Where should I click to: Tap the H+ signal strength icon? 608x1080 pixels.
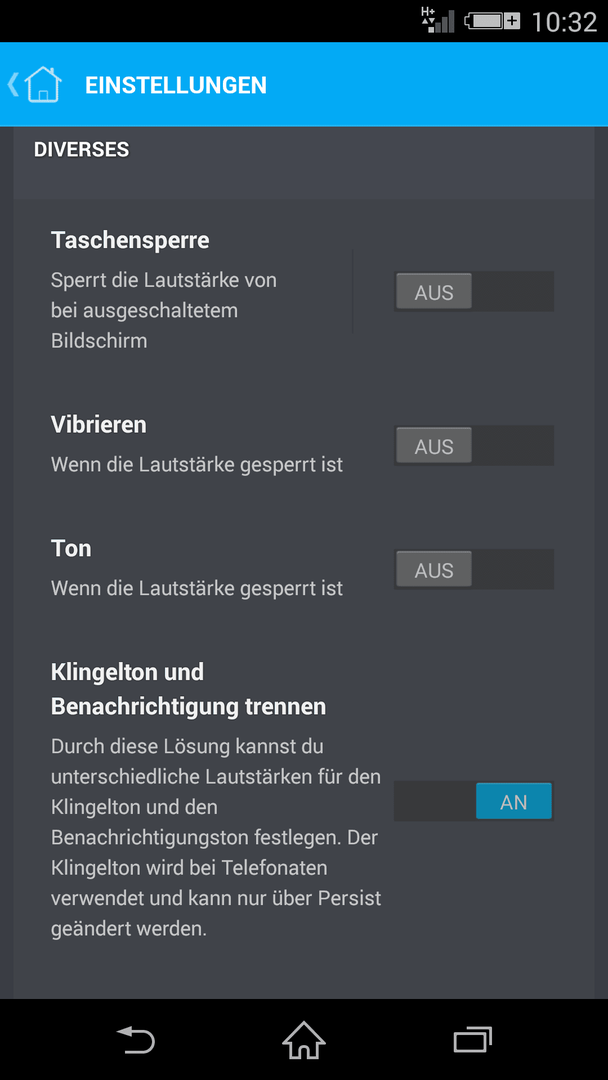[437, 21]
